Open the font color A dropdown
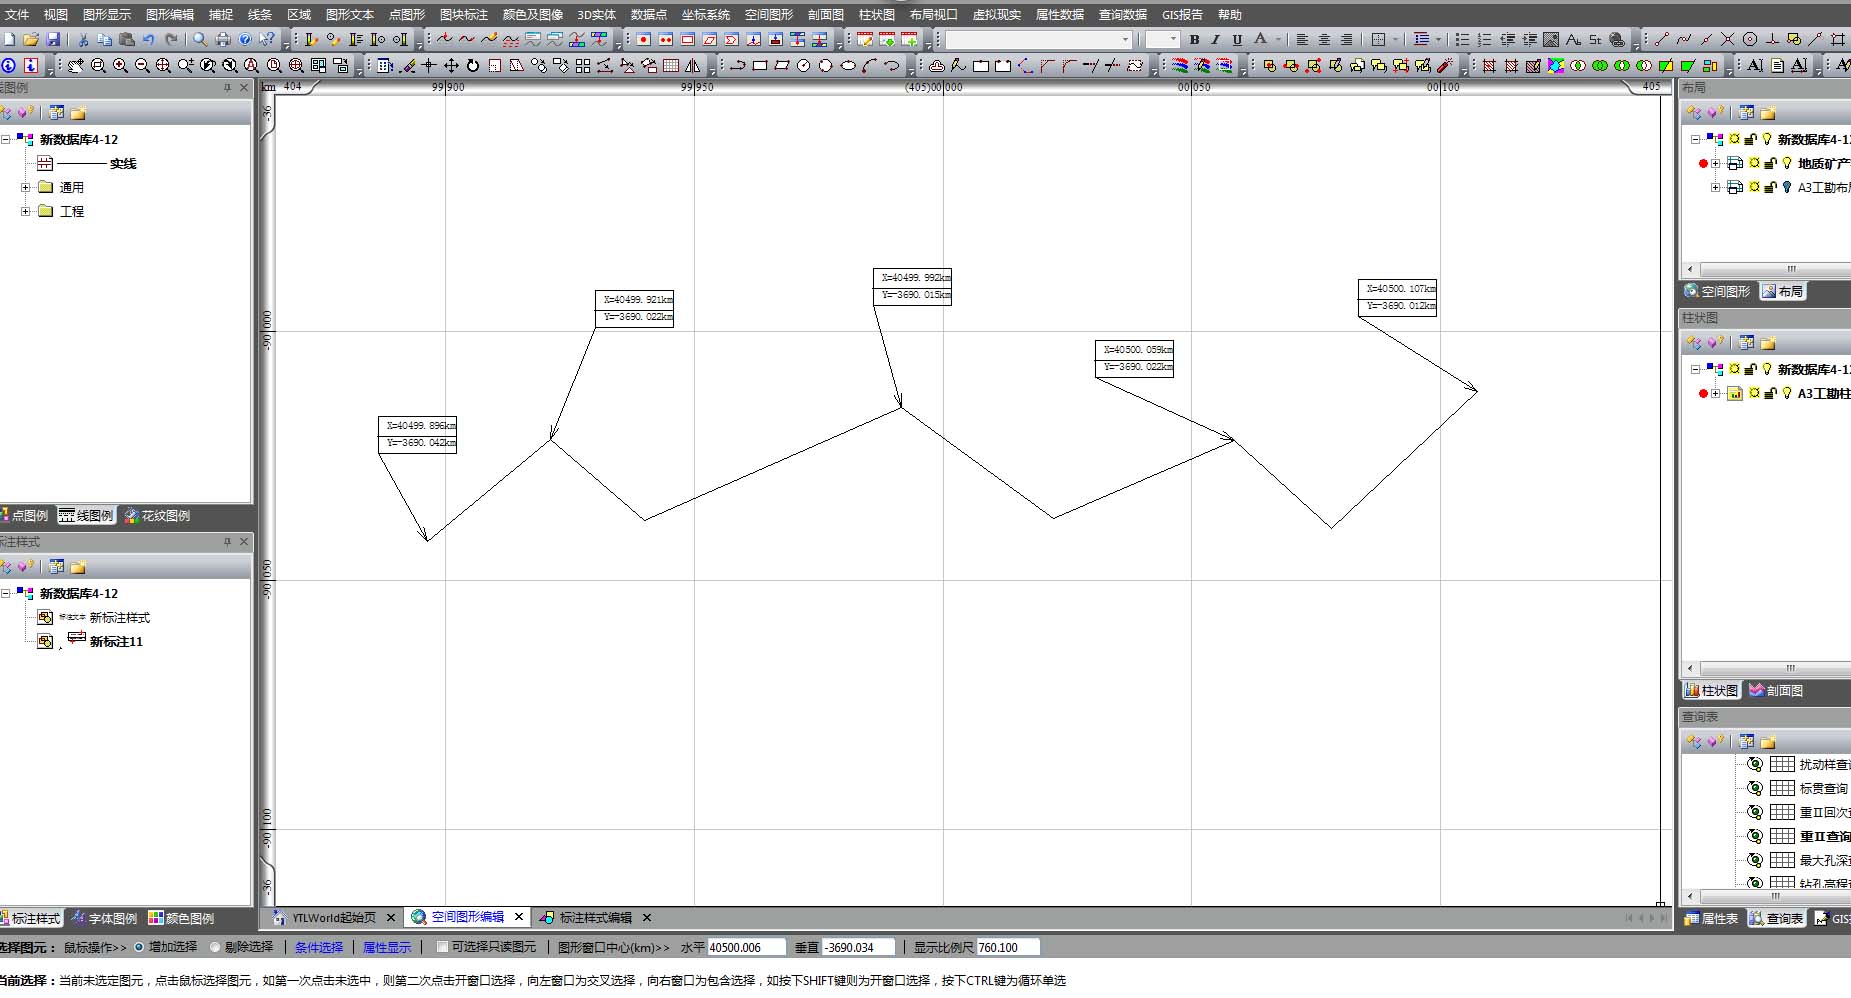The image size is (1851, 998). pos(1278,39)
